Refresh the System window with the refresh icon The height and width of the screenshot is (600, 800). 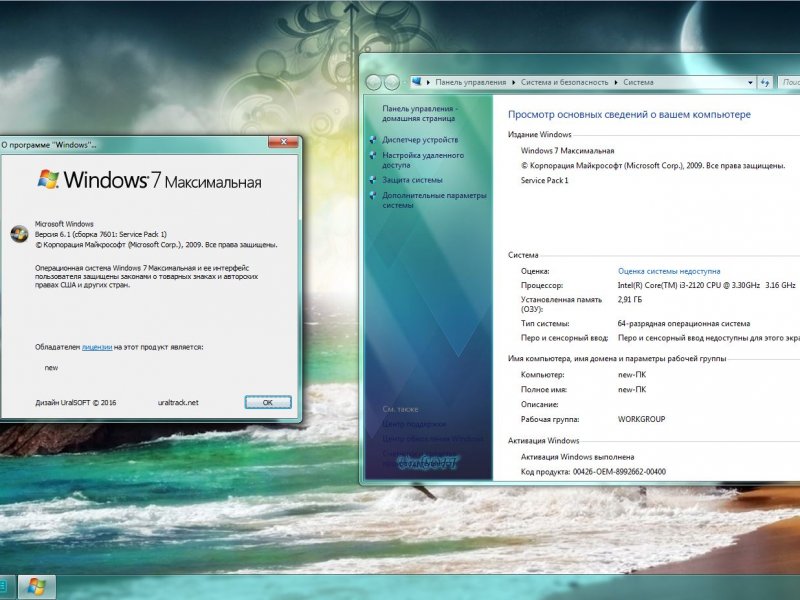[764, 82]
